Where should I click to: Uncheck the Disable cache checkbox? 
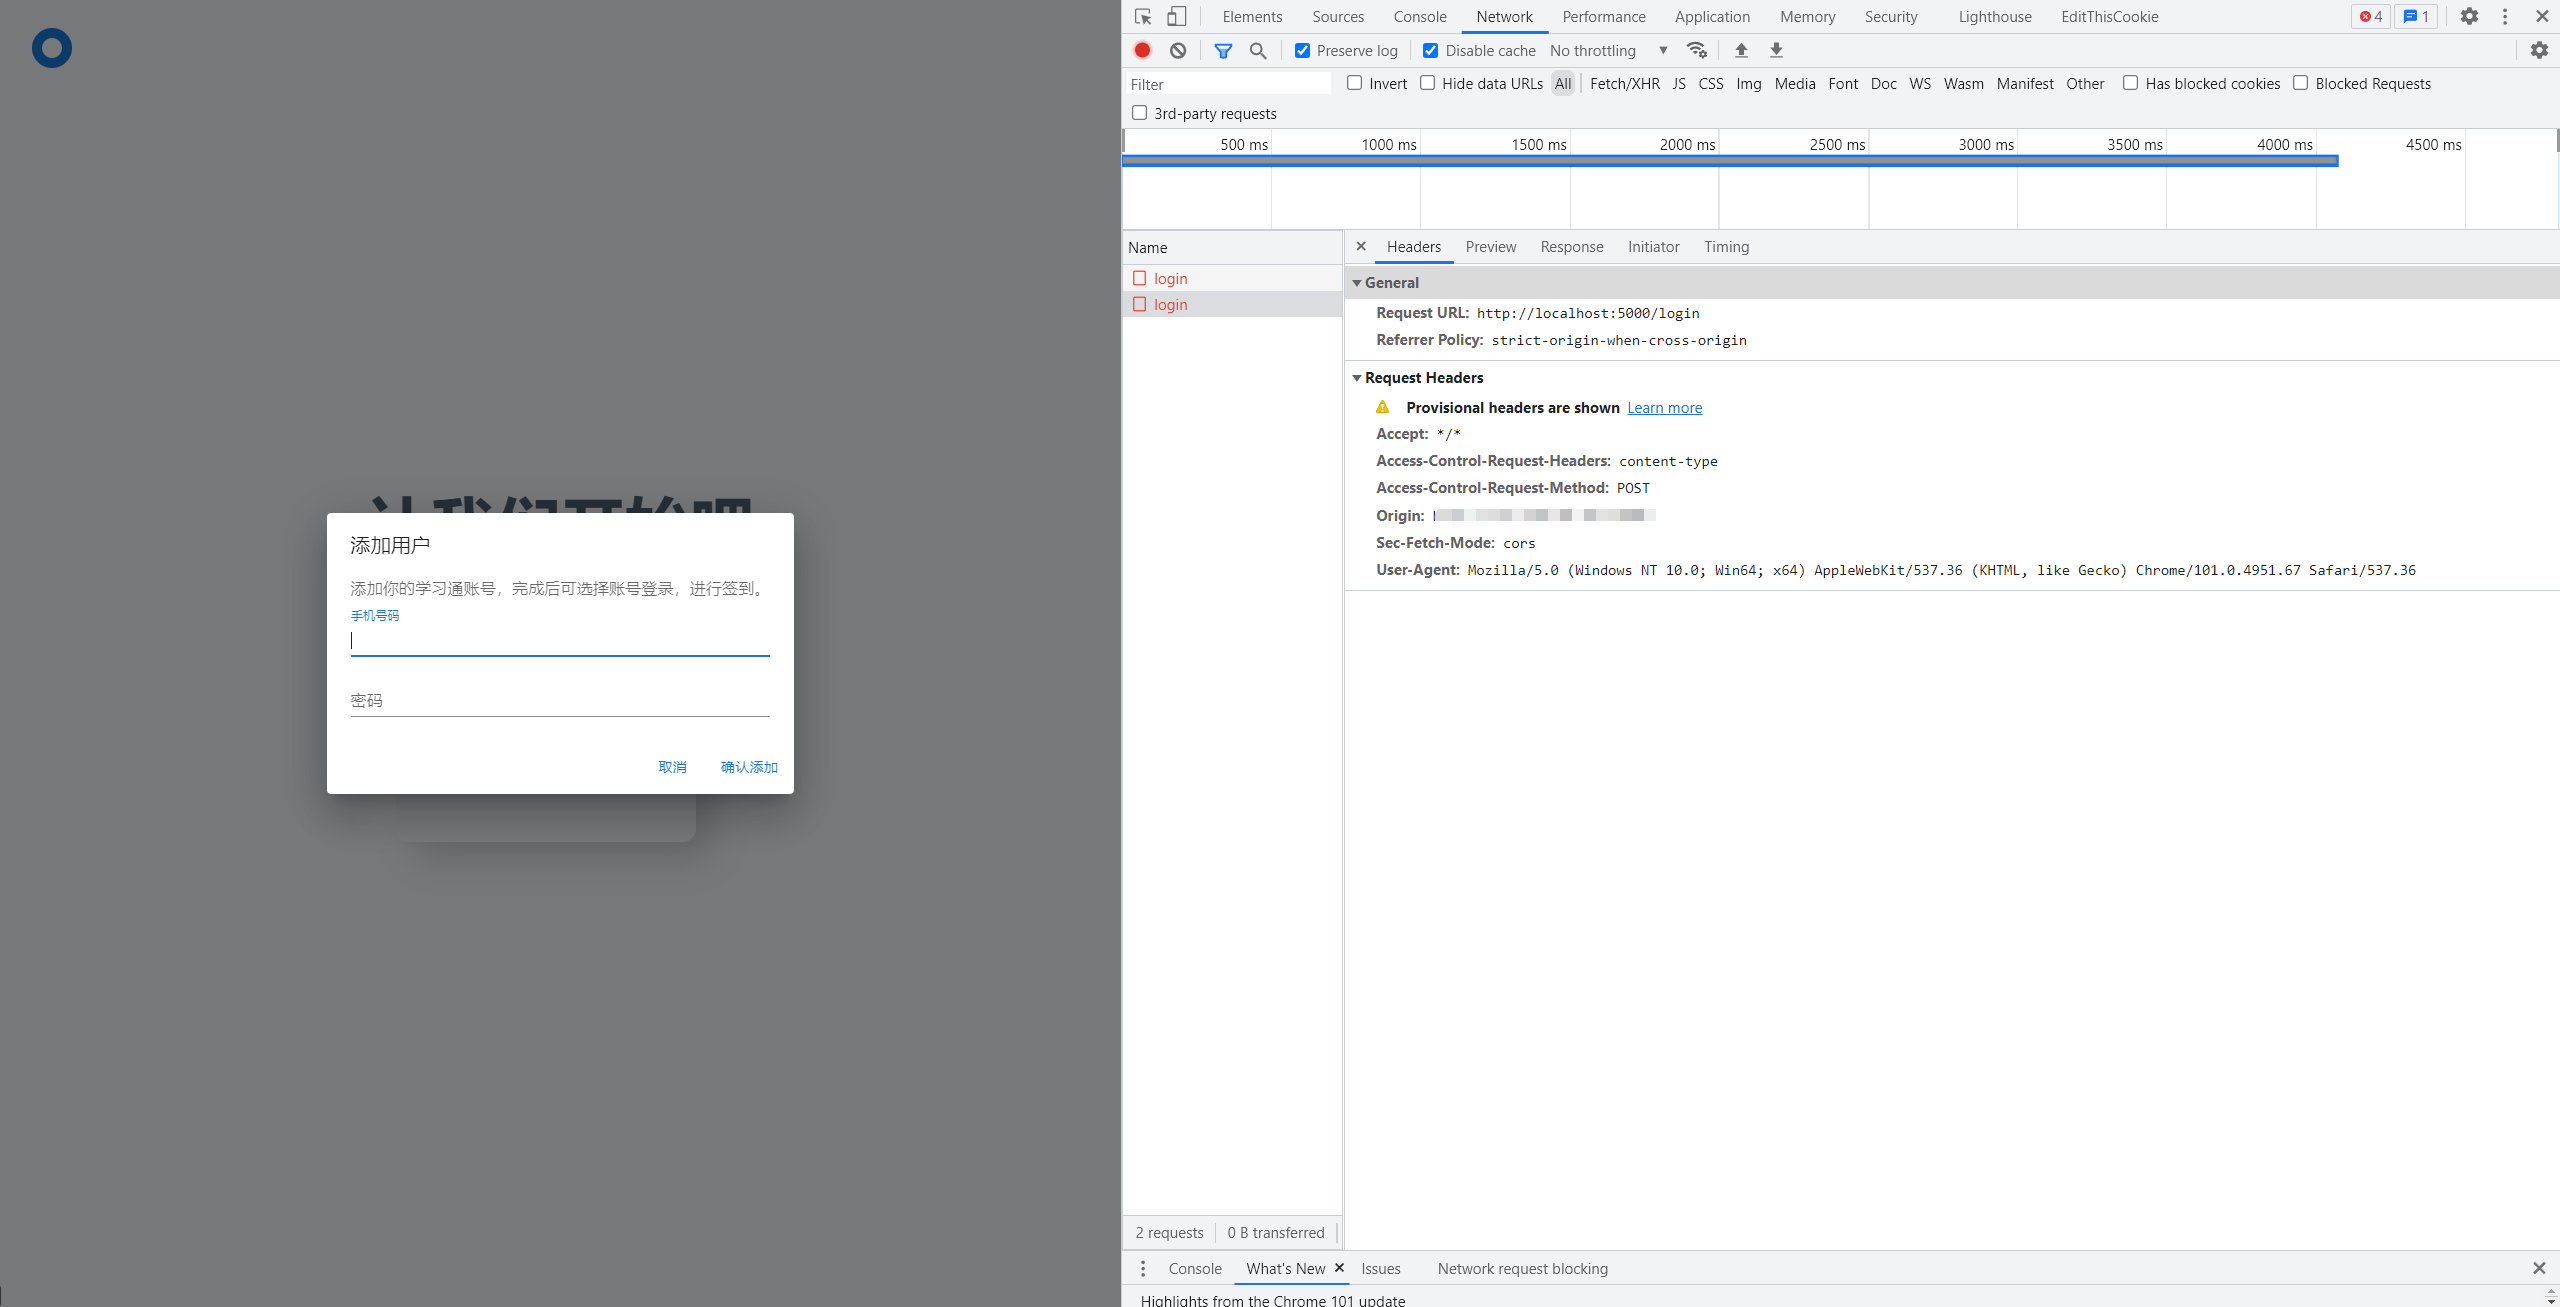(x=1430, y=51)
